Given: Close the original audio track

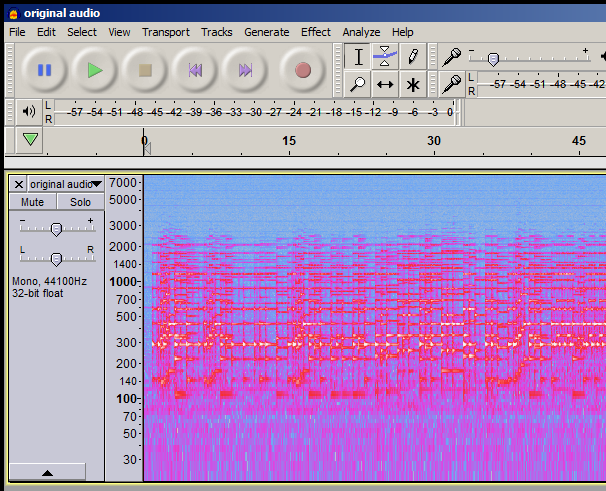Looking at the screenshot, I should [18, 184].
